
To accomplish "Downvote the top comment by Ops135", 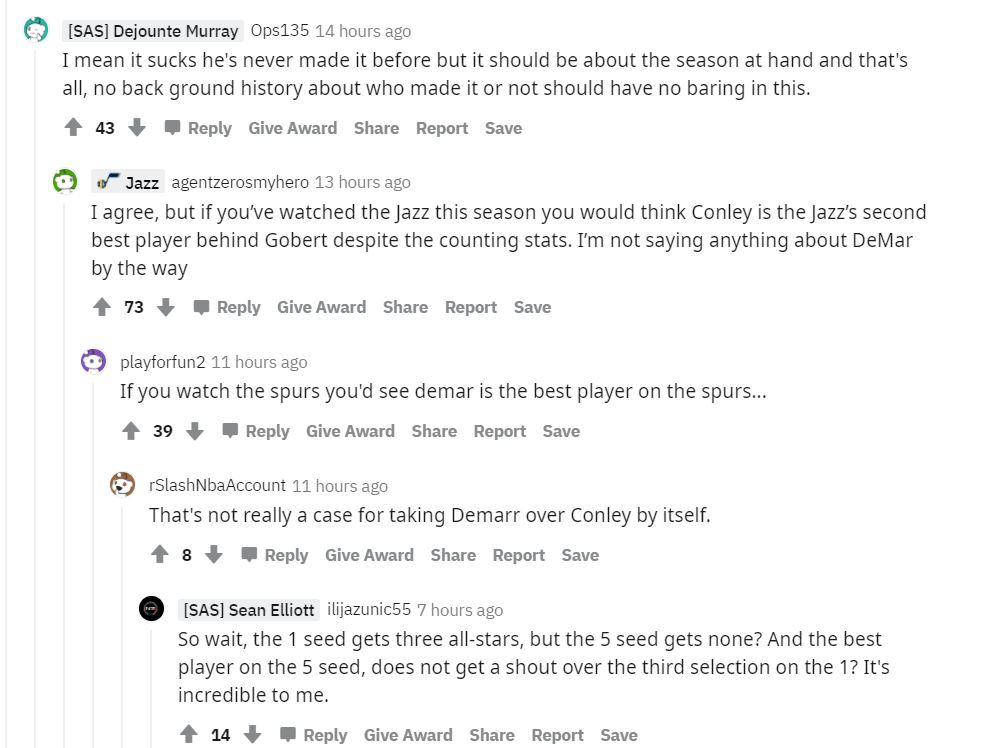I will pyautogui.click(x=138, y=127).
